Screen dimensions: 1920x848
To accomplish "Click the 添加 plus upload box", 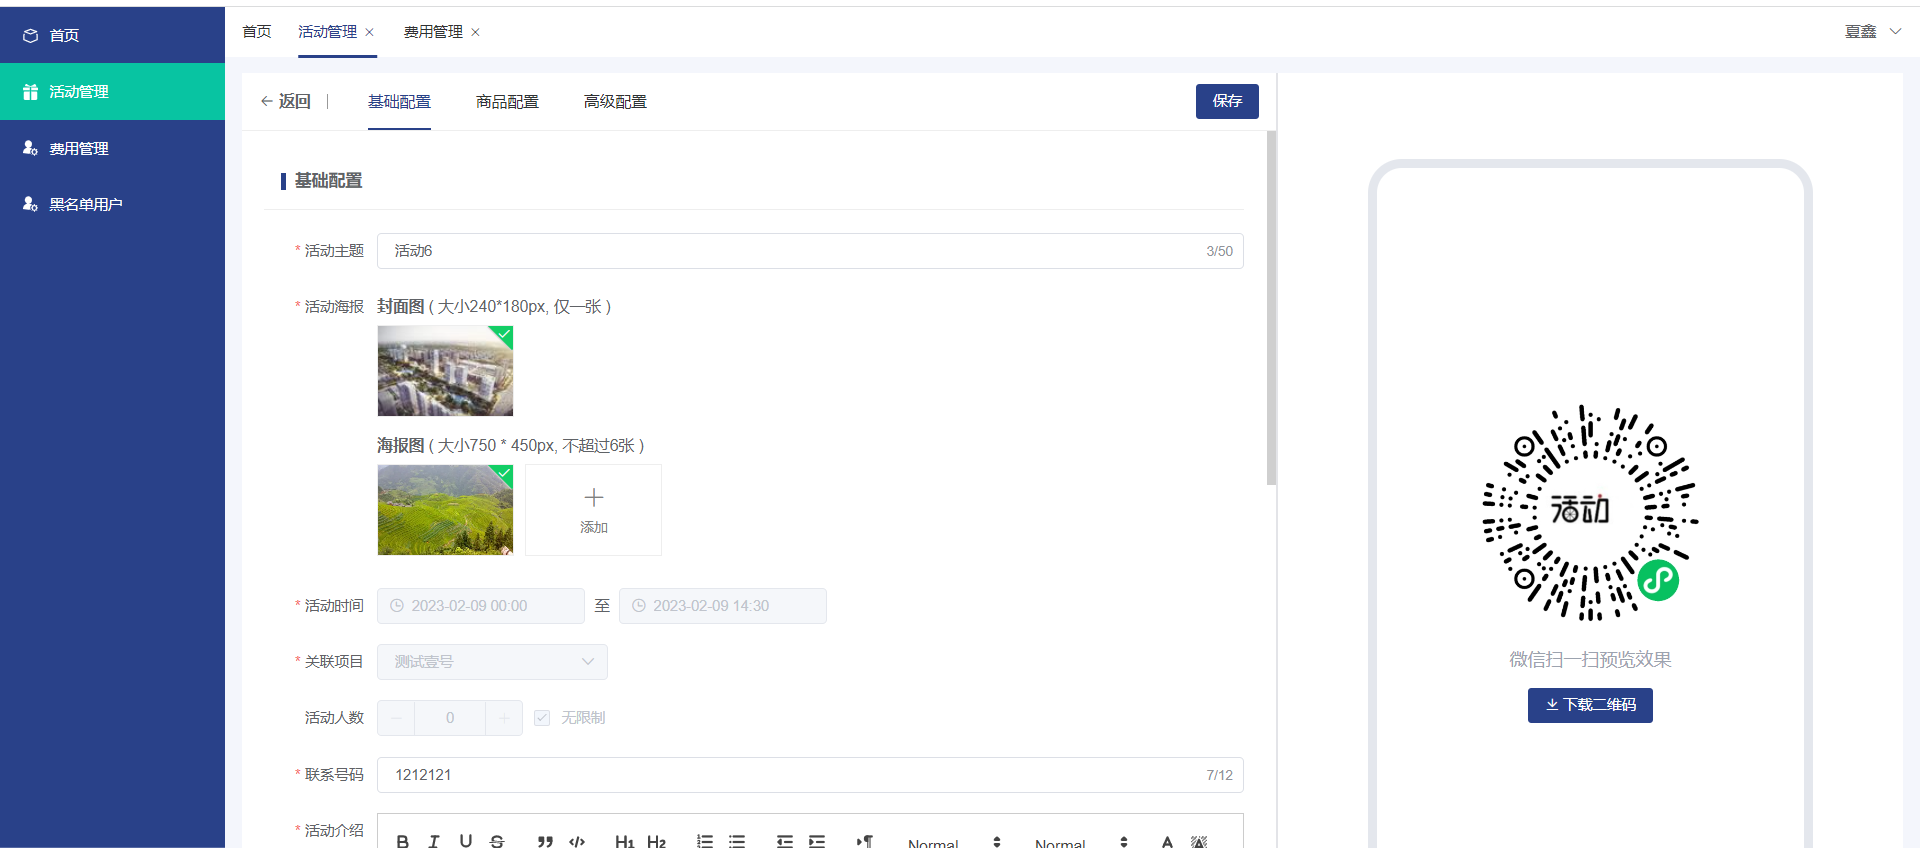I will [593, 510].
